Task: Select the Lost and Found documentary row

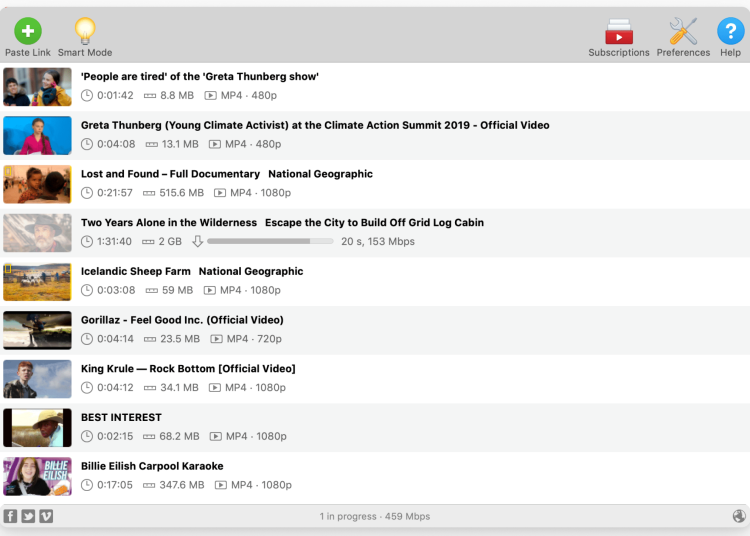Action: coord(400,183)
